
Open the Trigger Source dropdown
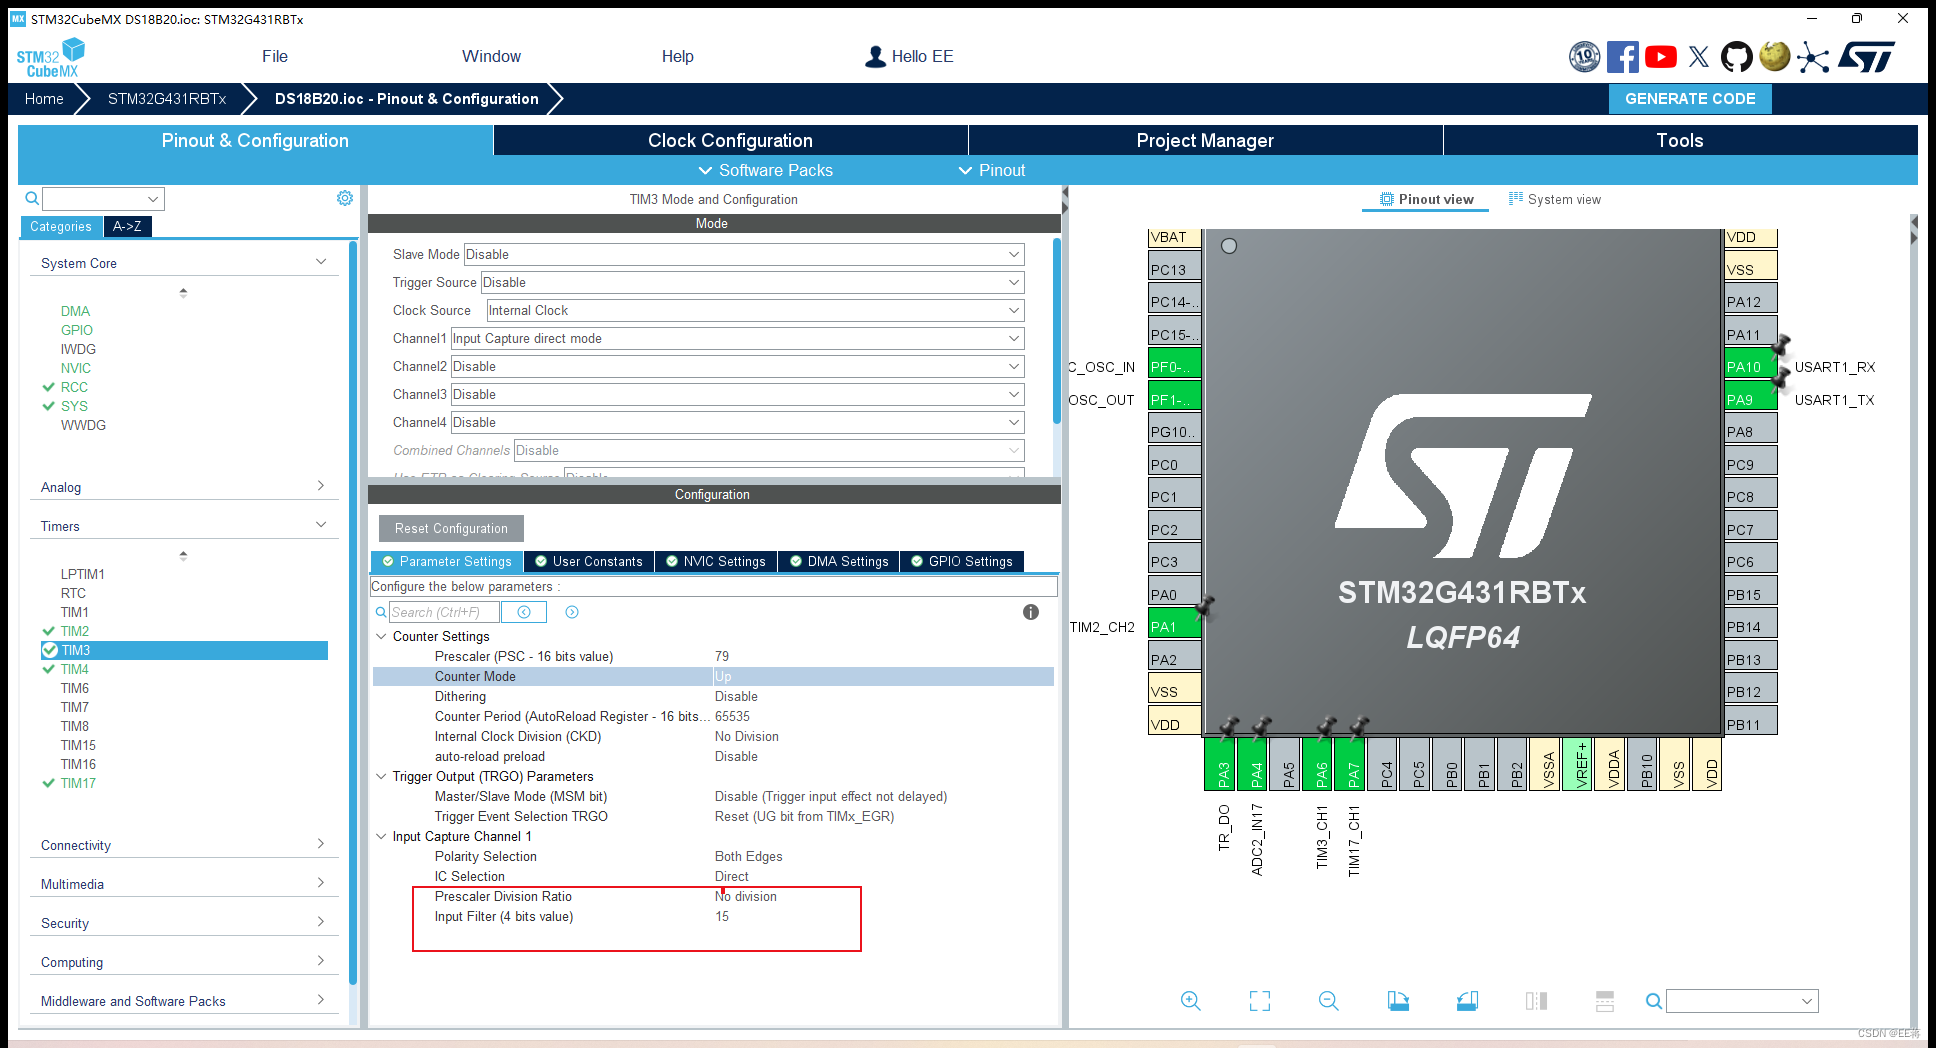click(x=752, y=283)
